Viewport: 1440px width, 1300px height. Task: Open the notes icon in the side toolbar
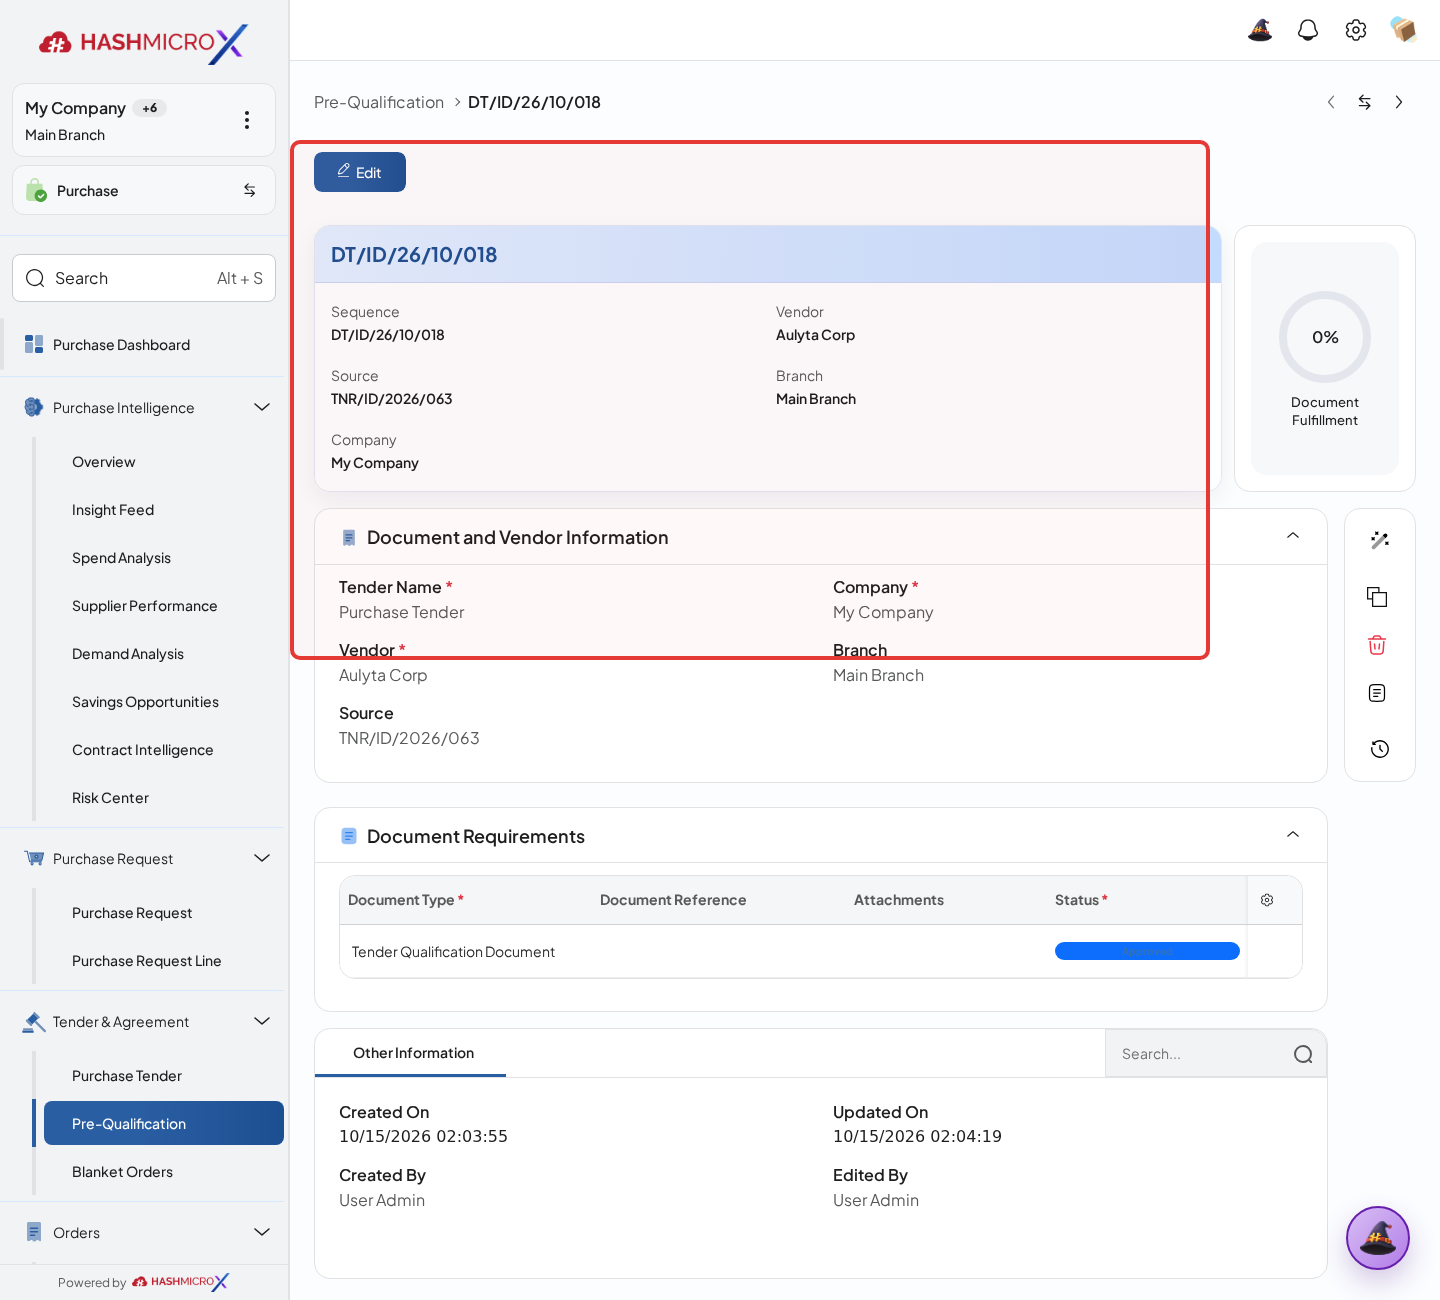pyautogui.click(x=1377, y=693)
